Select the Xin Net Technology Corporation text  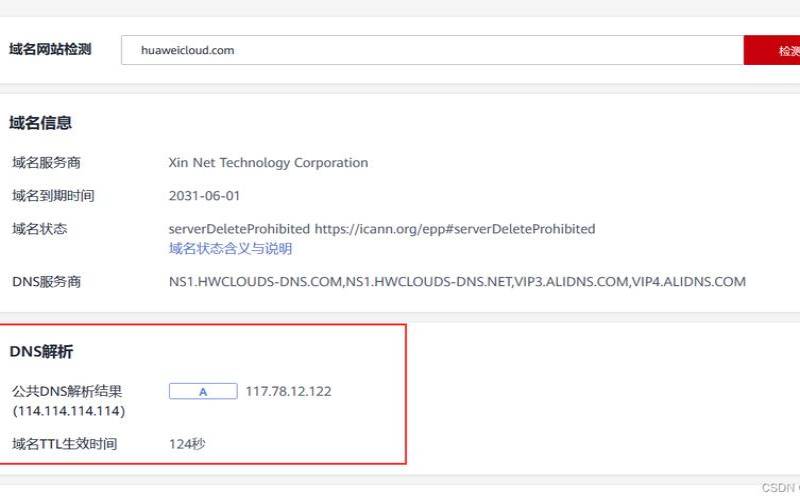point(268,163)
